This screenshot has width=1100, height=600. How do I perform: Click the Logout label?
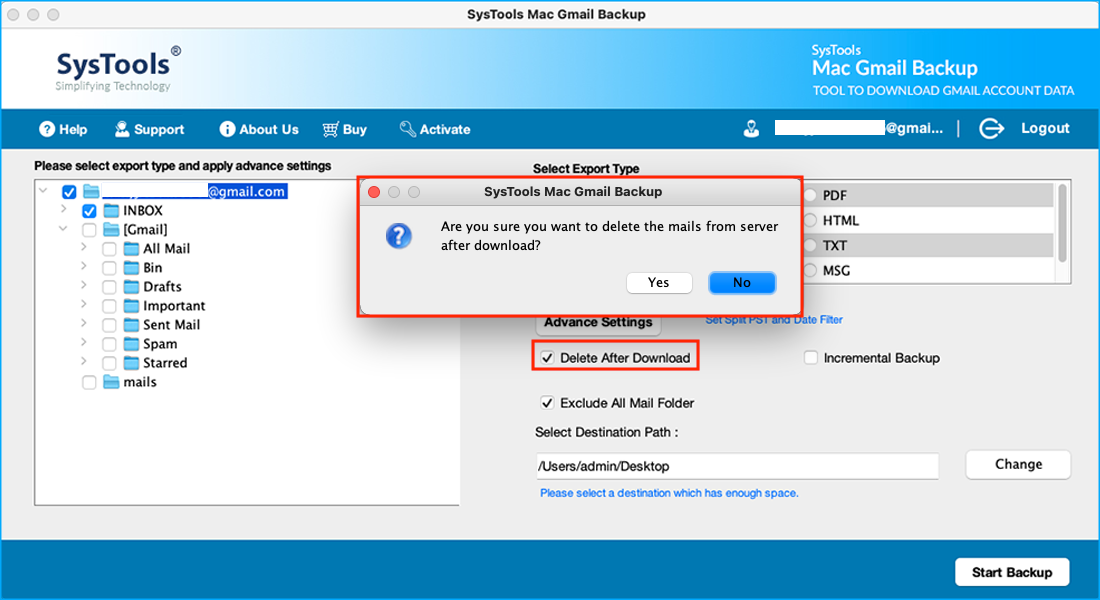tap(1045, 128)
